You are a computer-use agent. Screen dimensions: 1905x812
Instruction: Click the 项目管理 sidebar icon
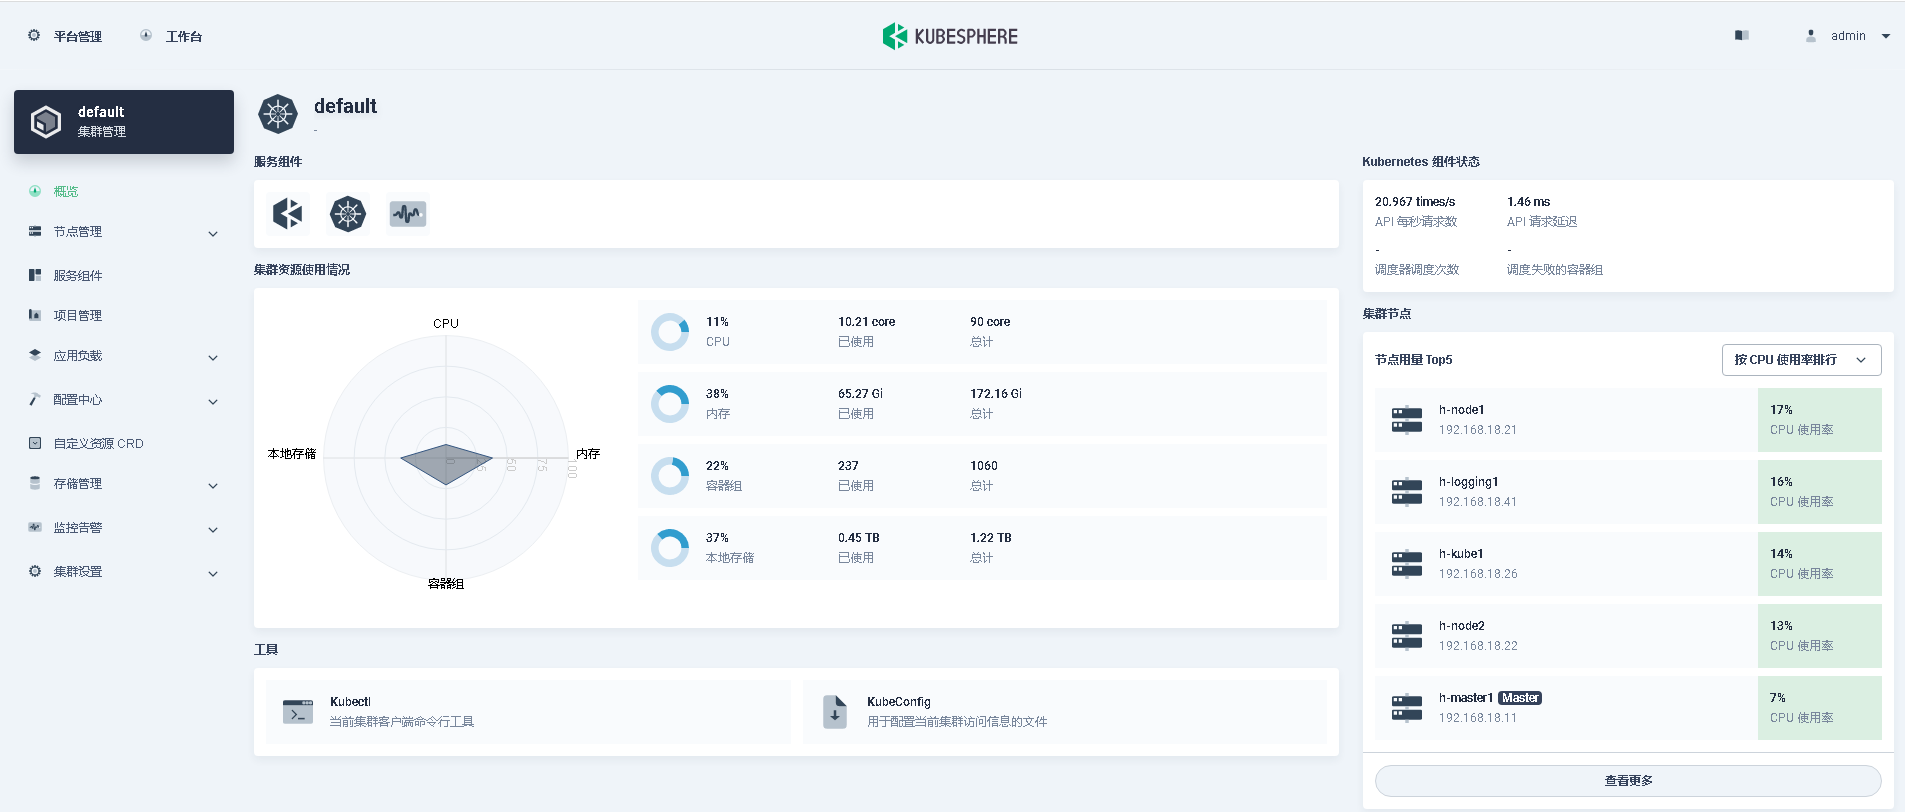click(35, 315)
